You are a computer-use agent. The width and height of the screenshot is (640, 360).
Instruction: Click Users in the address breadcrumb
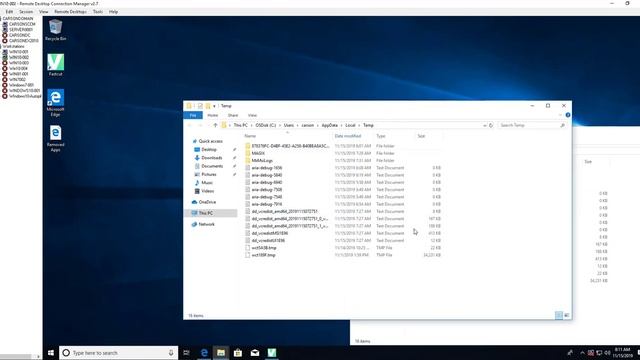[x=289, y=125]
